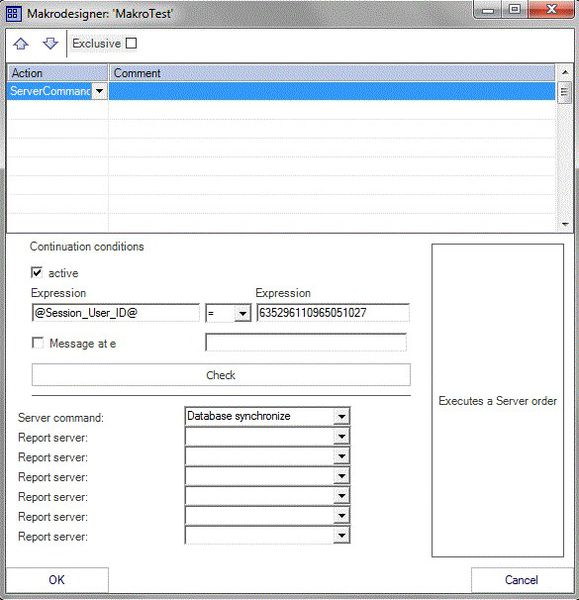Click the move down arrow icon

click(51, 44)
